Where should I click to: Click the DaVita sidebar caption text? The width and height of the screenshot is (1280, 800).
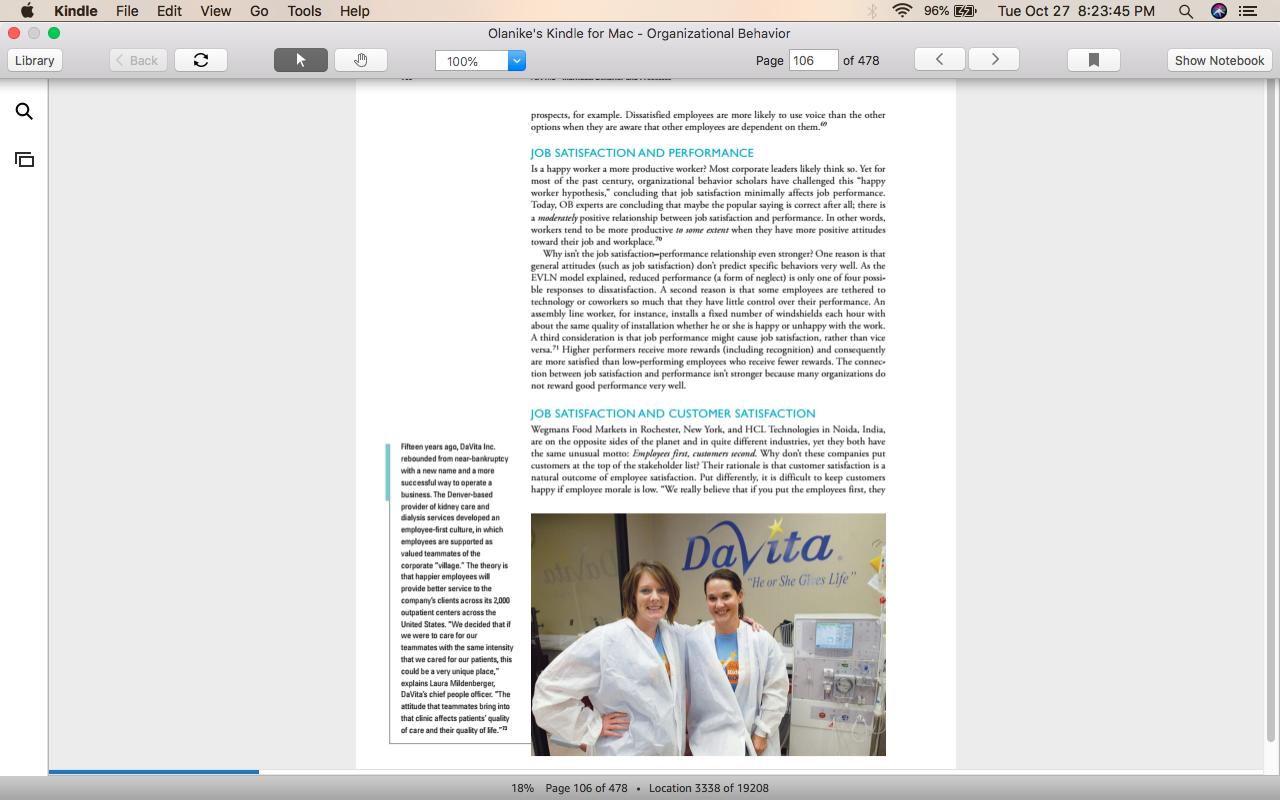tap(456, 588)
